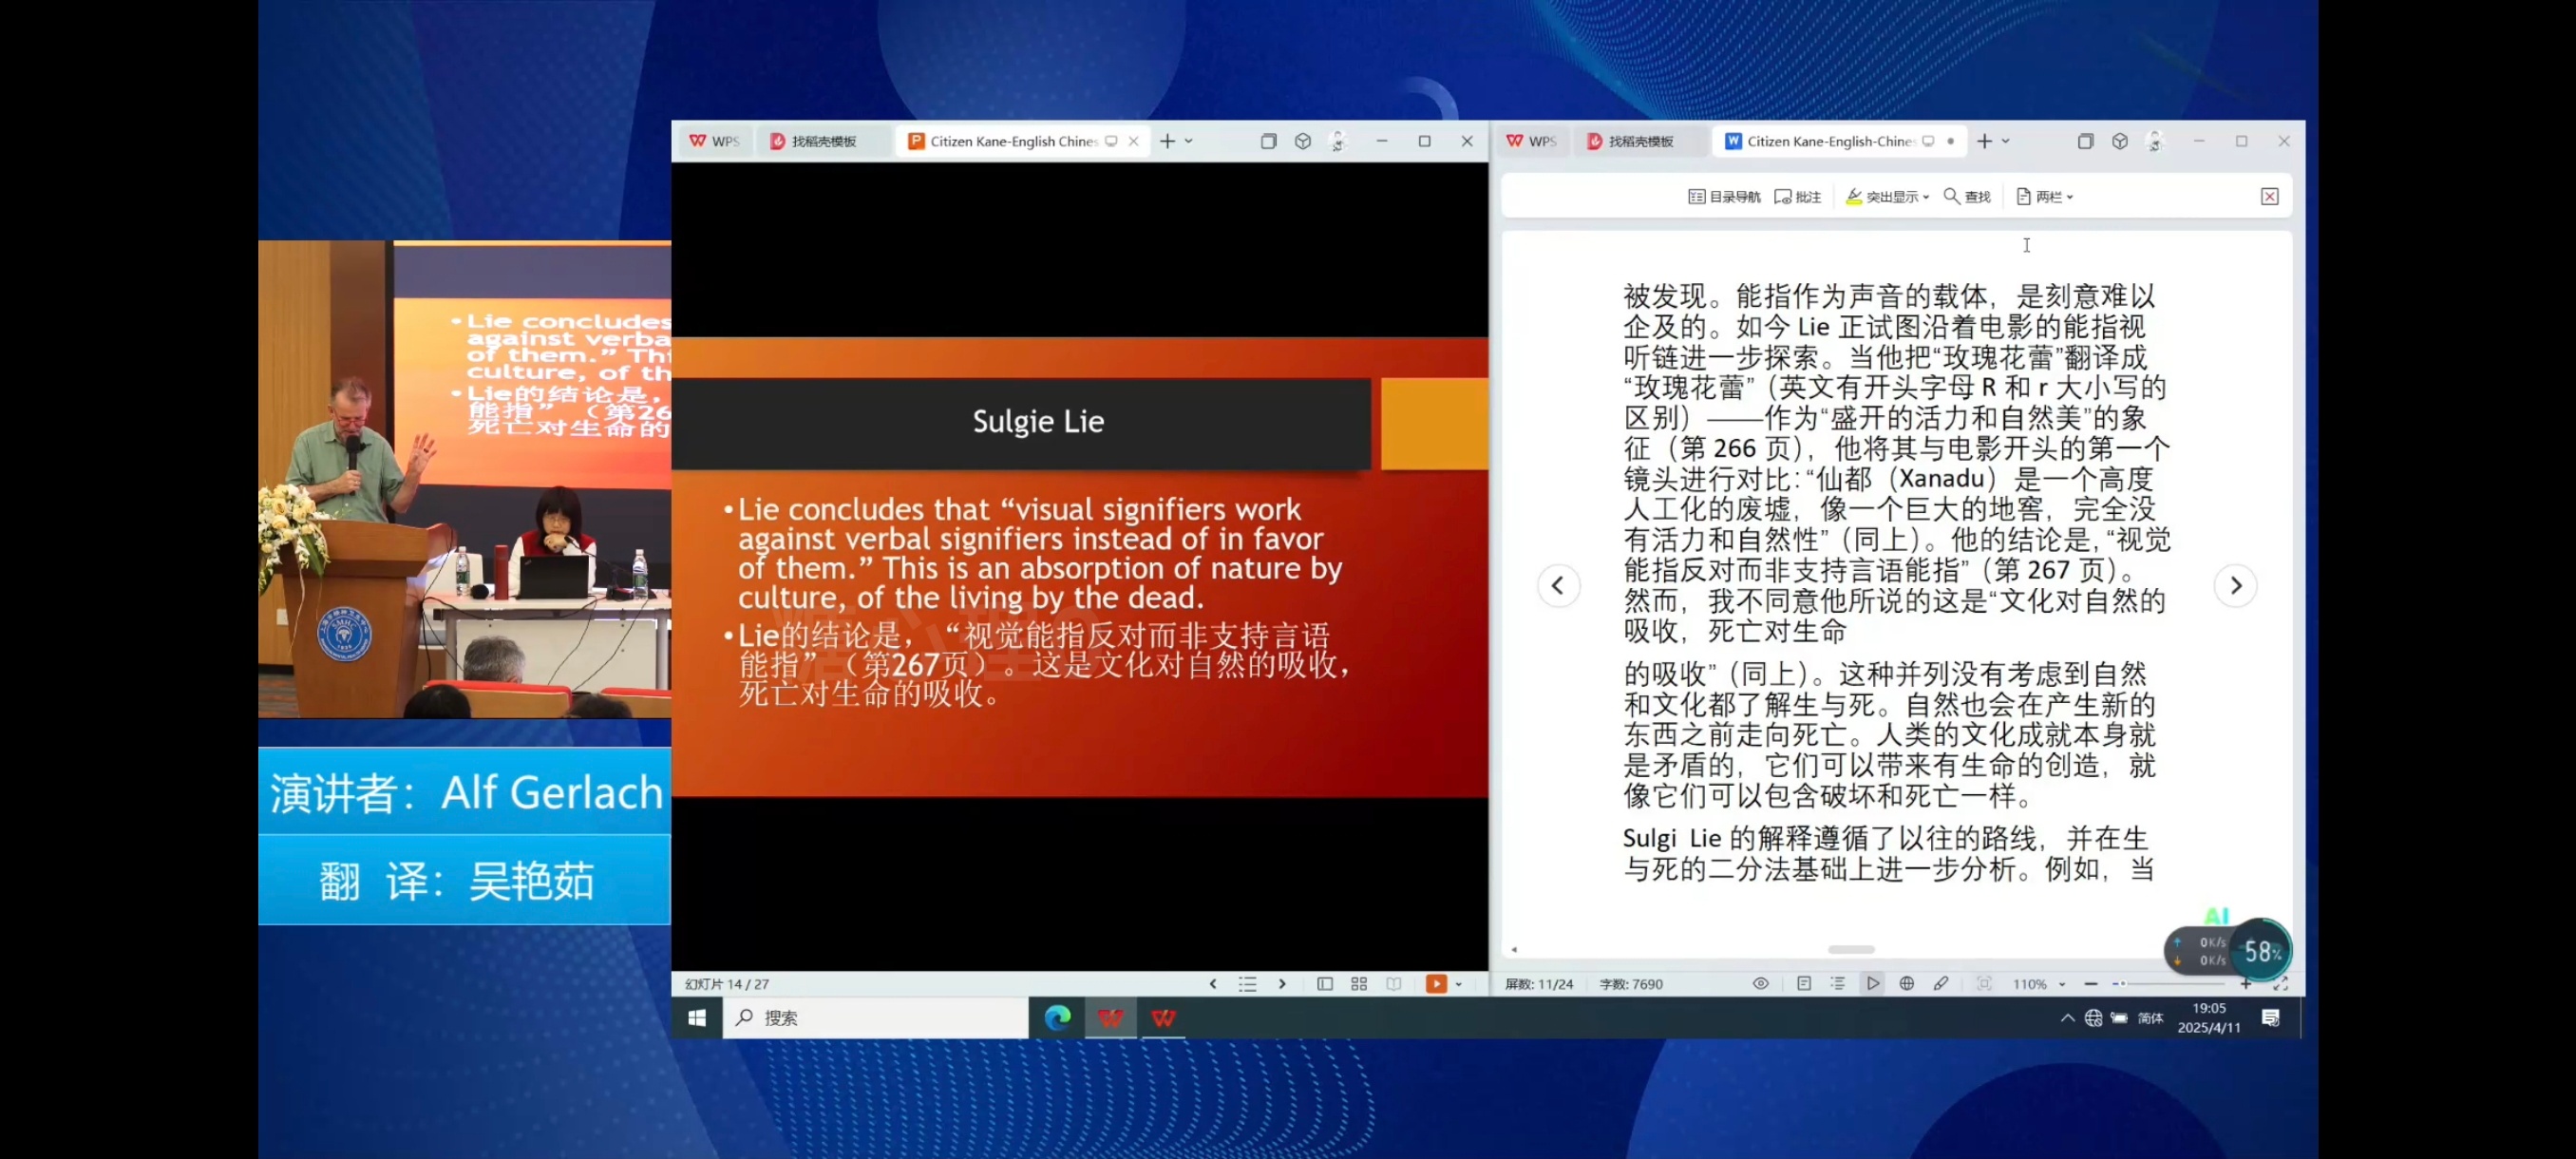Click the 批注 comments button
The image size is (2576, 1159).
(x=1798, y=197)
